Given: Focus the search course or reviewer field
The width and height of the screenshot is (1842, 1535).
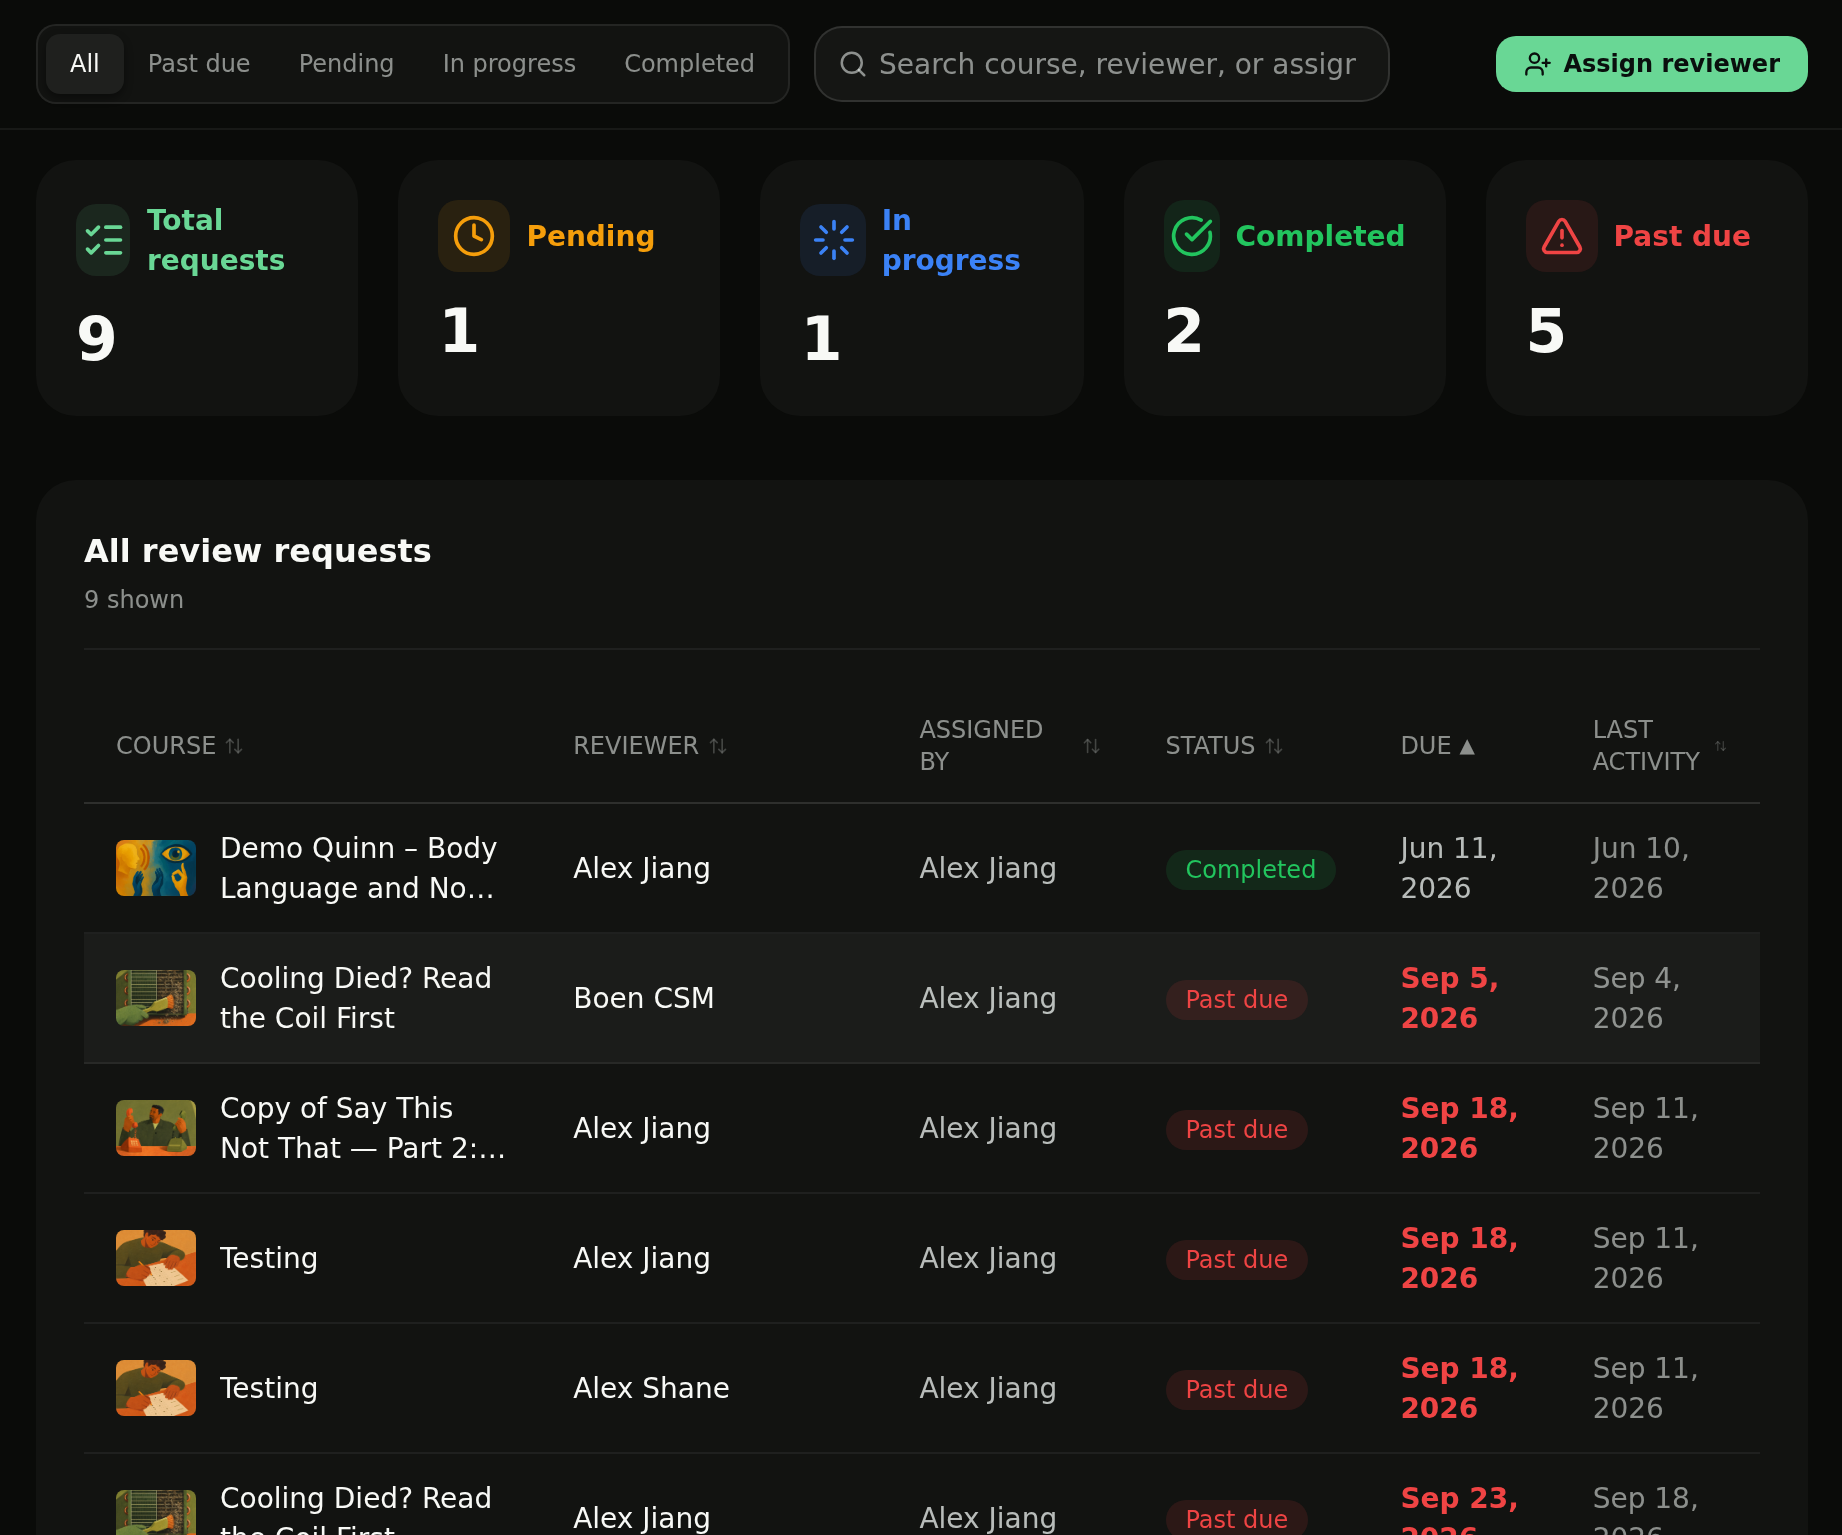Looking at the screenshot, I should point(1101,64).
